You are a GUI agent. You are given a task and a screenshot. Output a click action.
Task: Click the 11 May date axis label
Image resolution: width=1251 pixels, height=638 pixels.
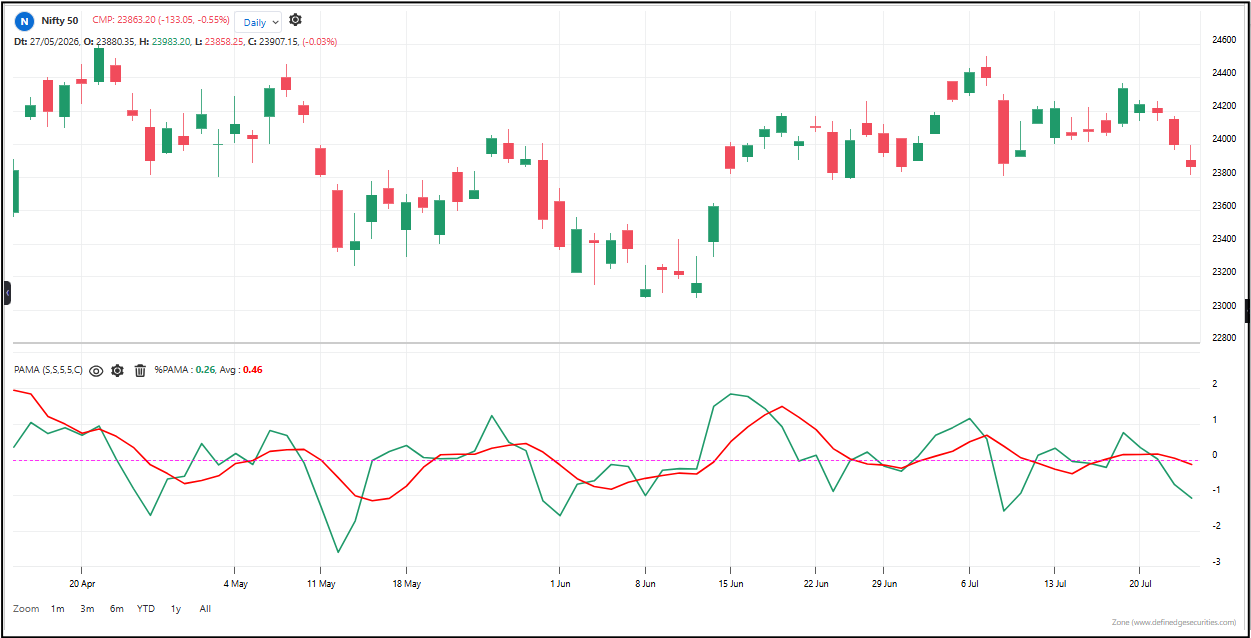coord(321,582)
